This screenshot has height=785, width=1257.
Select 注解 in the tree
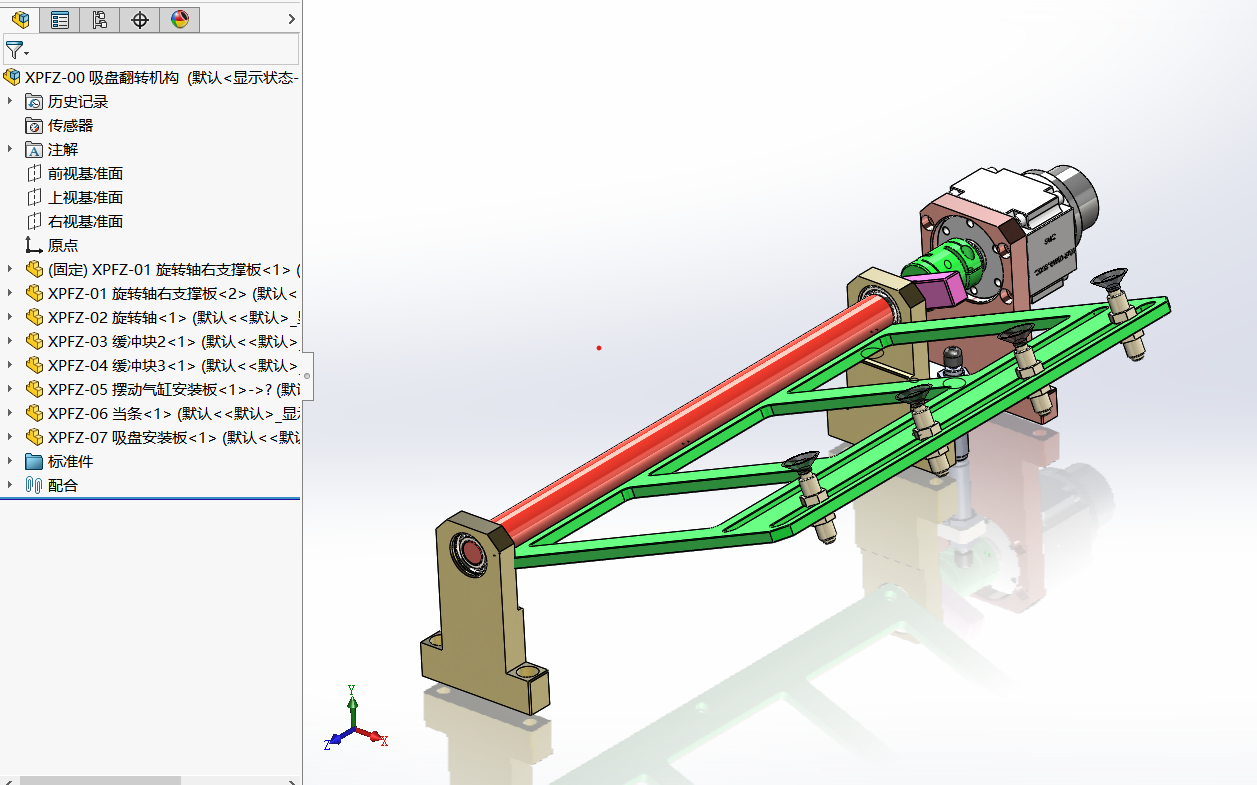[63, 149]
